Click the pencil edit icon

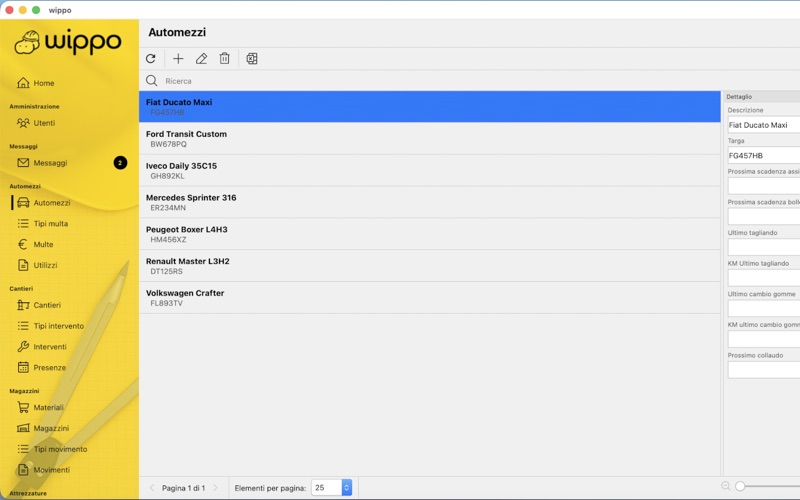coord(202,59)
